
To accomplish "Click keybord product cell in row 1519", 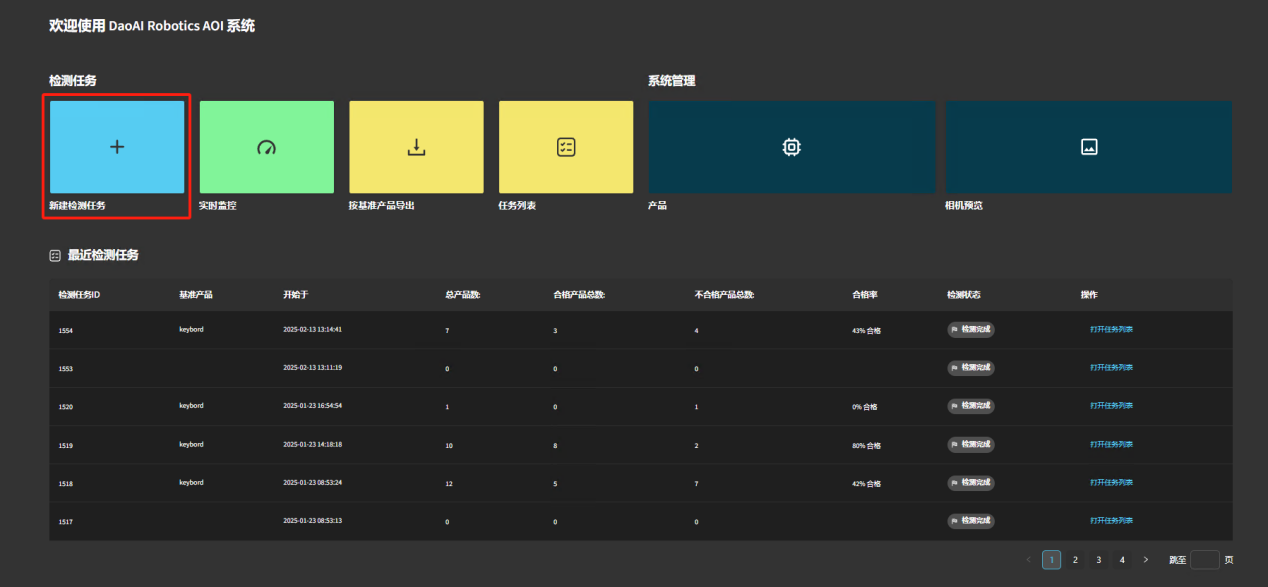I will click(191, 443).
